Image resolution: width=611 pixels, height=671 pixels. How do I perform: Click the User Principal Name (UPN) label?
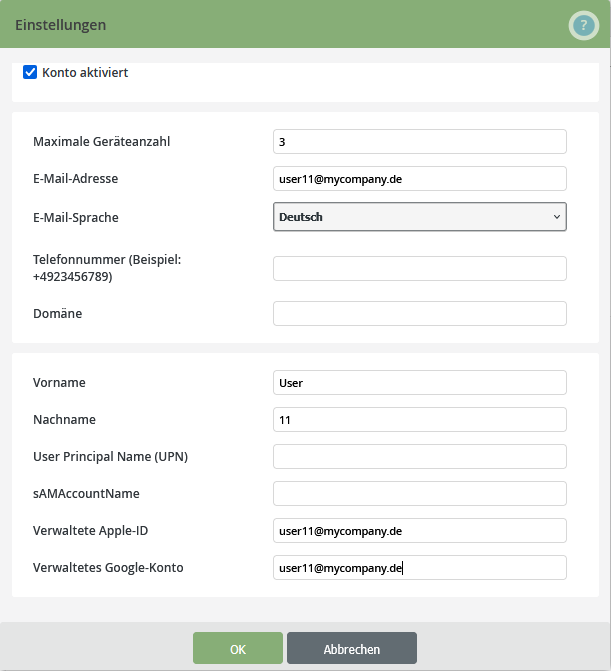(x=110, y=457)
